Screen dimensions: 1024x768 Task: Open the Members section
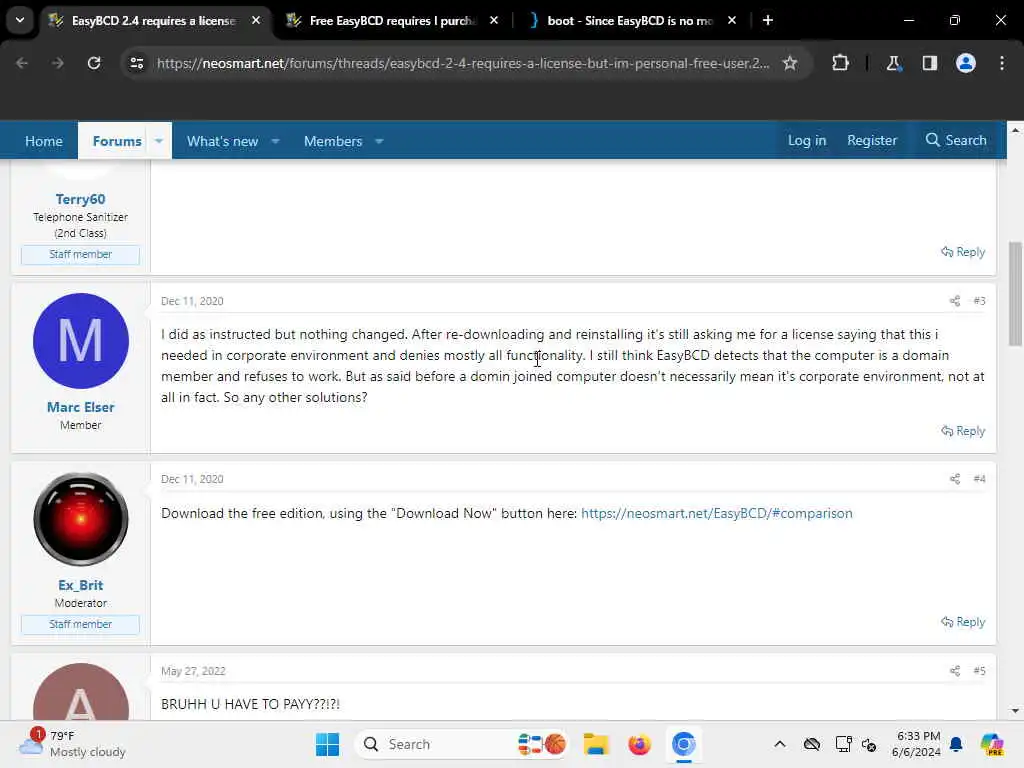pyautogui.click(x=332, y=141)
